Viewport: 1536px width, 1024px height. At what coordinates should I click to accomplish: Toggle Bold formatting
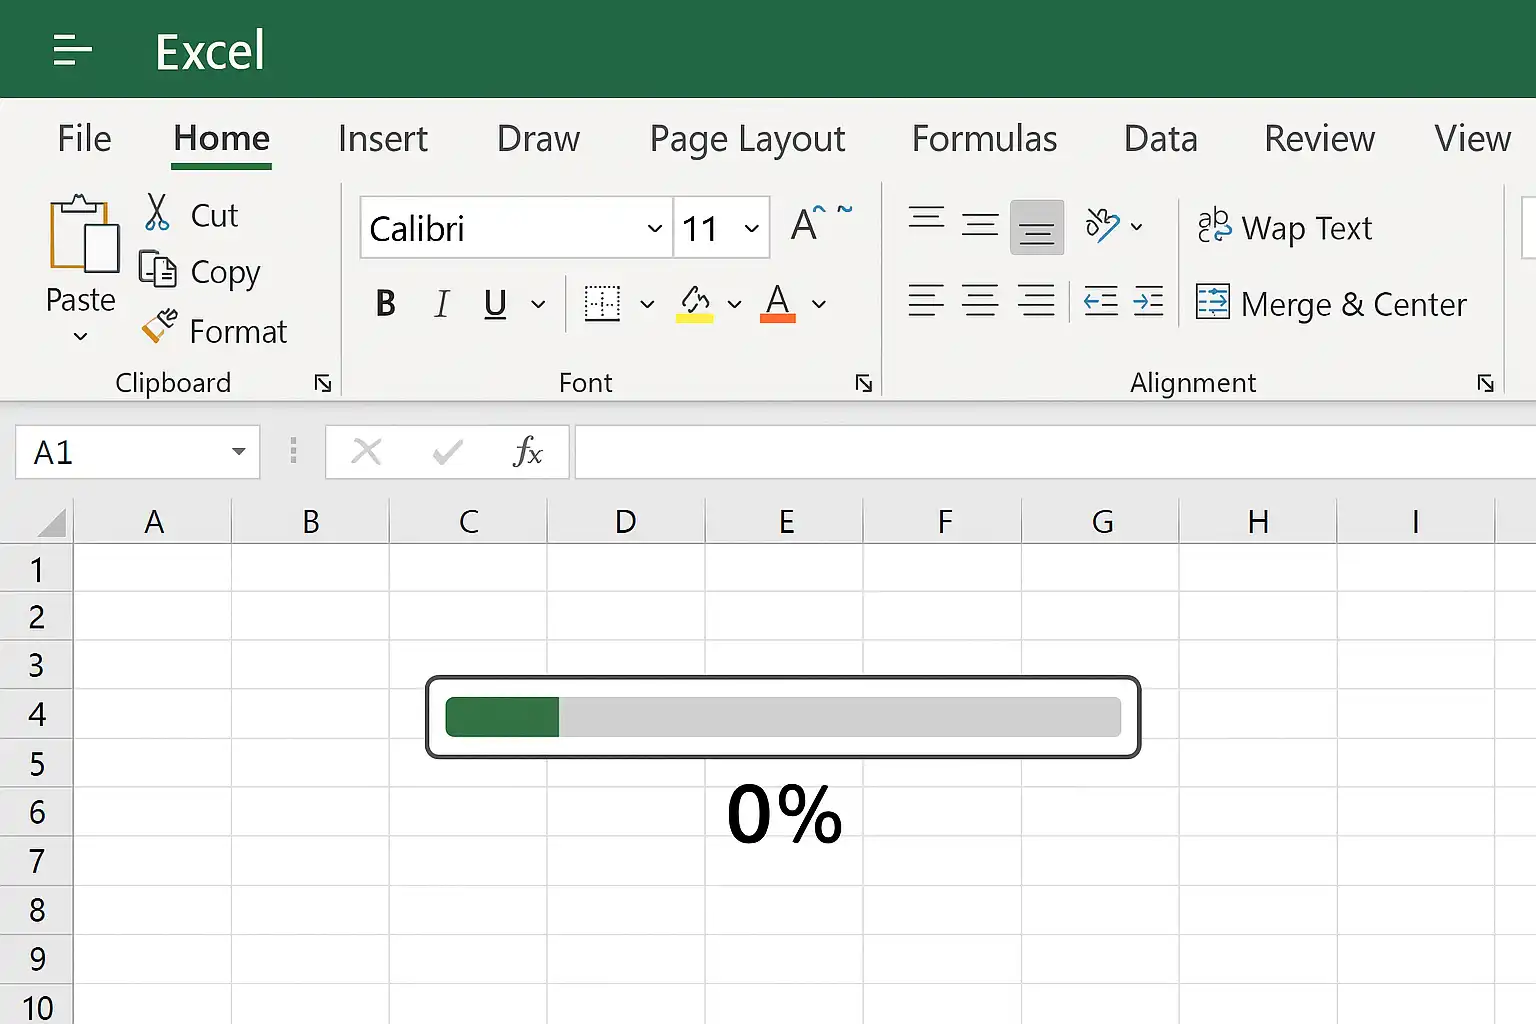click(386, 303)
